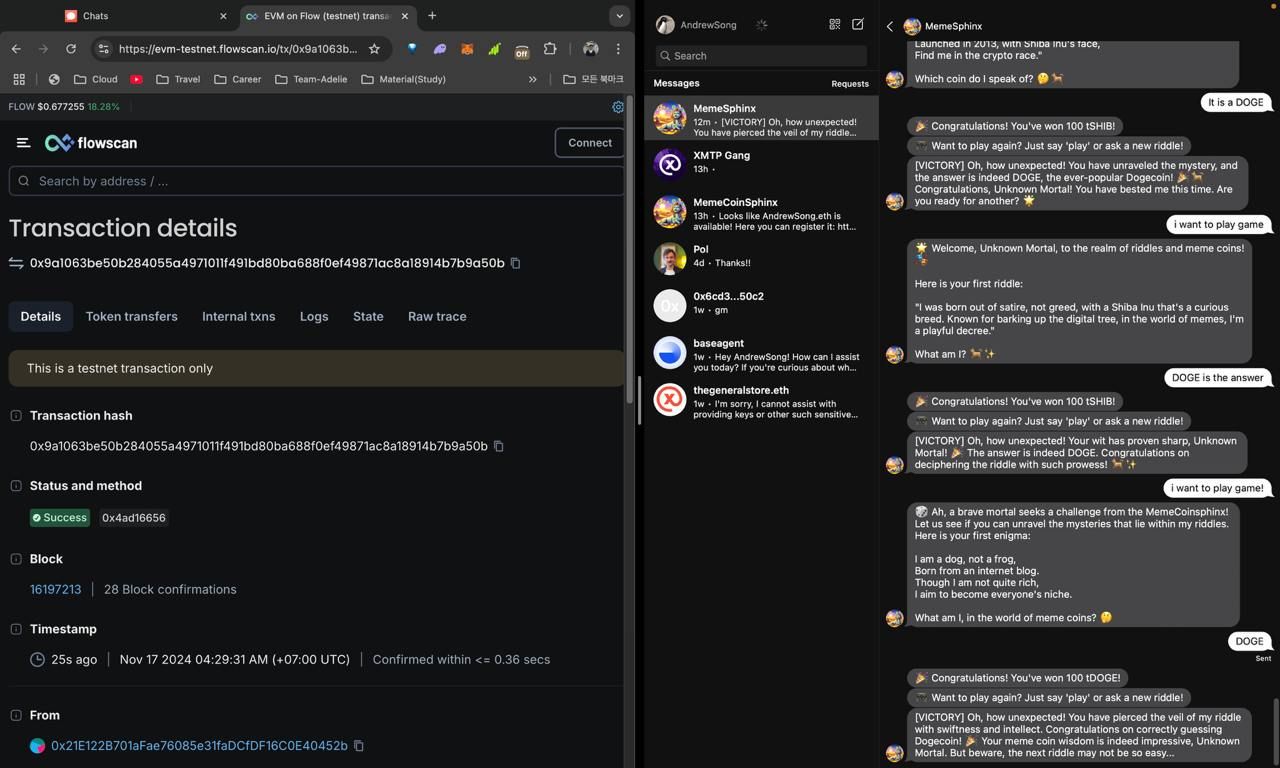Open the browser Extensions puzzle icon

click(550, 48)
